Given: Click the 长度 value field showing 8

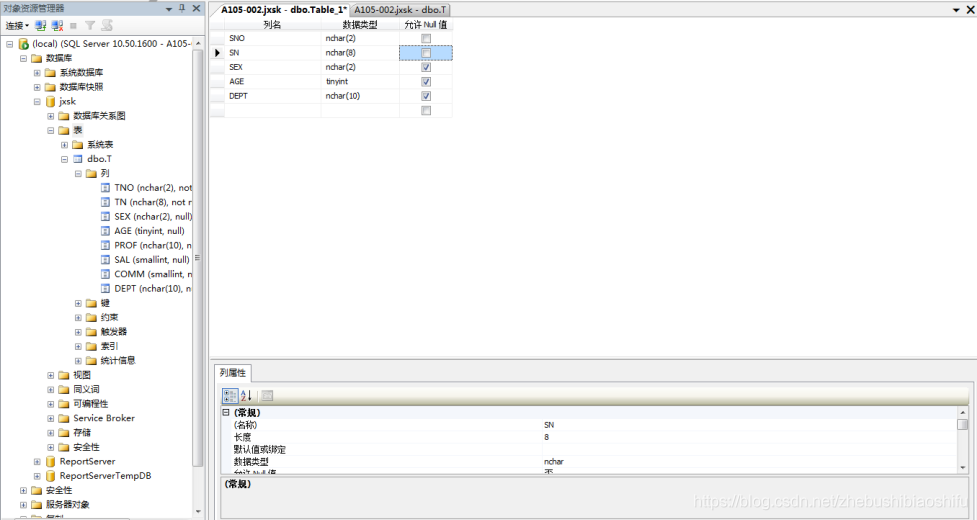Looking at the screenshot, I should pyautogui.click(x=750, y=437).
